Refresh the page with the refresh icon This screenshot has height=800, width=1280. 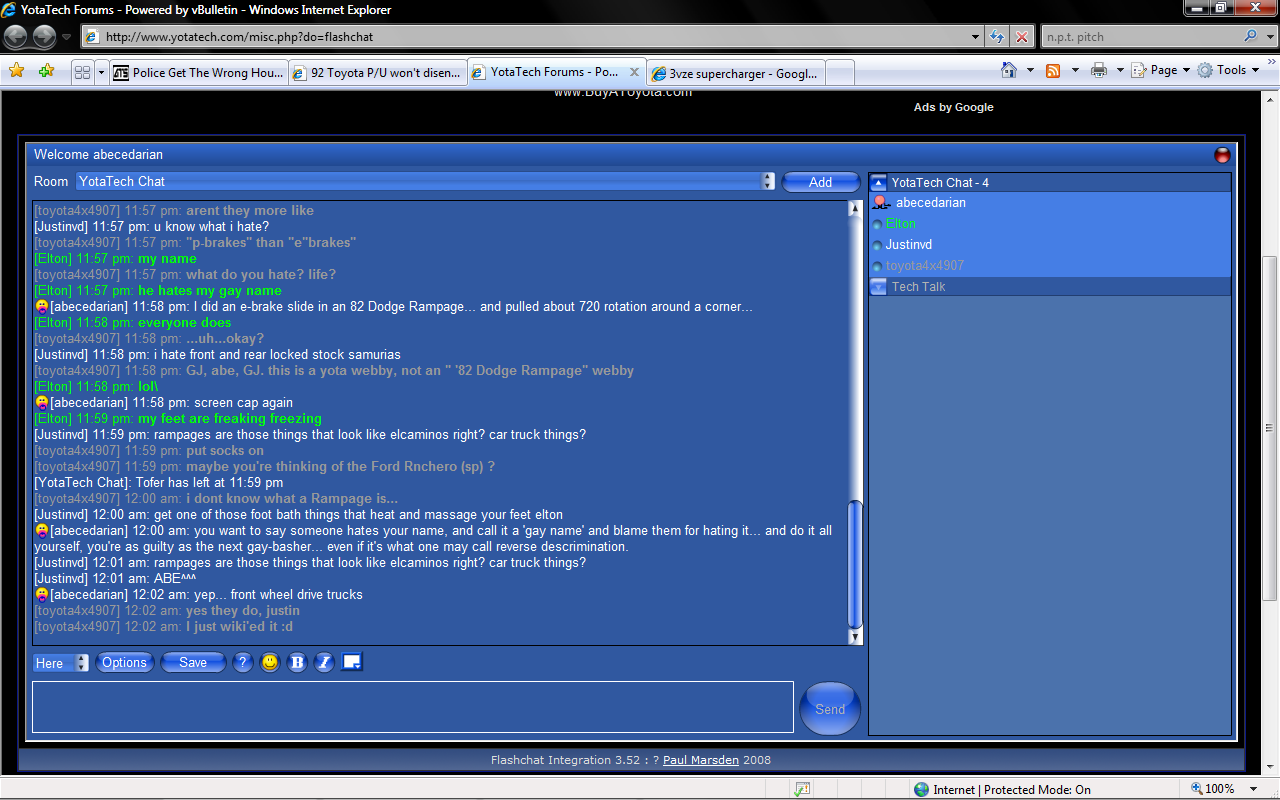[997, 37]
